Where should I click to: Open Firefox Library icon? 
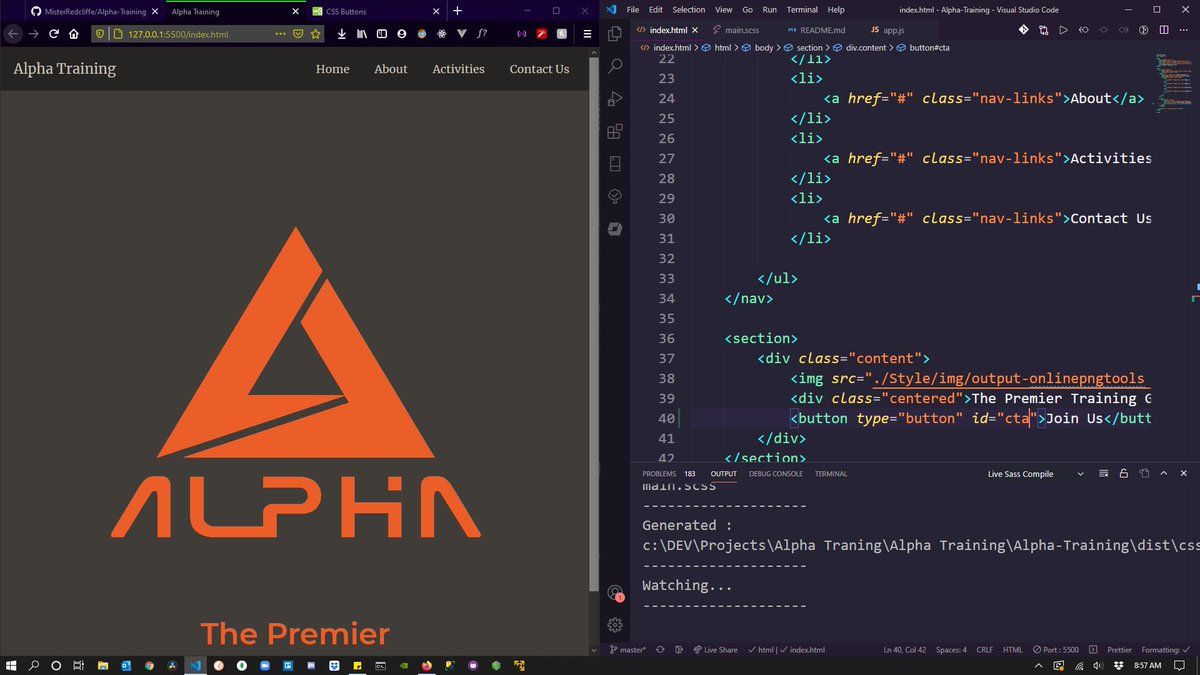point(361,33)
